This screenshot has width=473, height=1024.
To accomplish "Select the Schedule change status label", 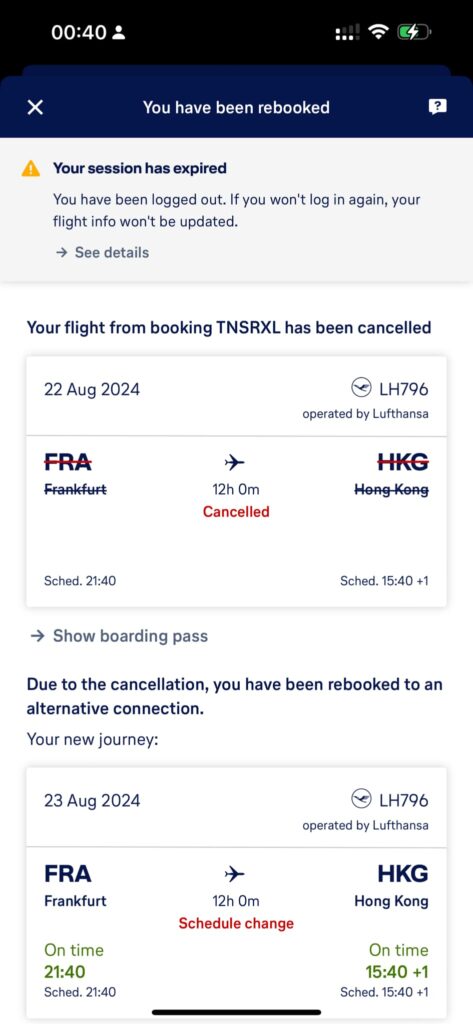I will pos(236,923).
